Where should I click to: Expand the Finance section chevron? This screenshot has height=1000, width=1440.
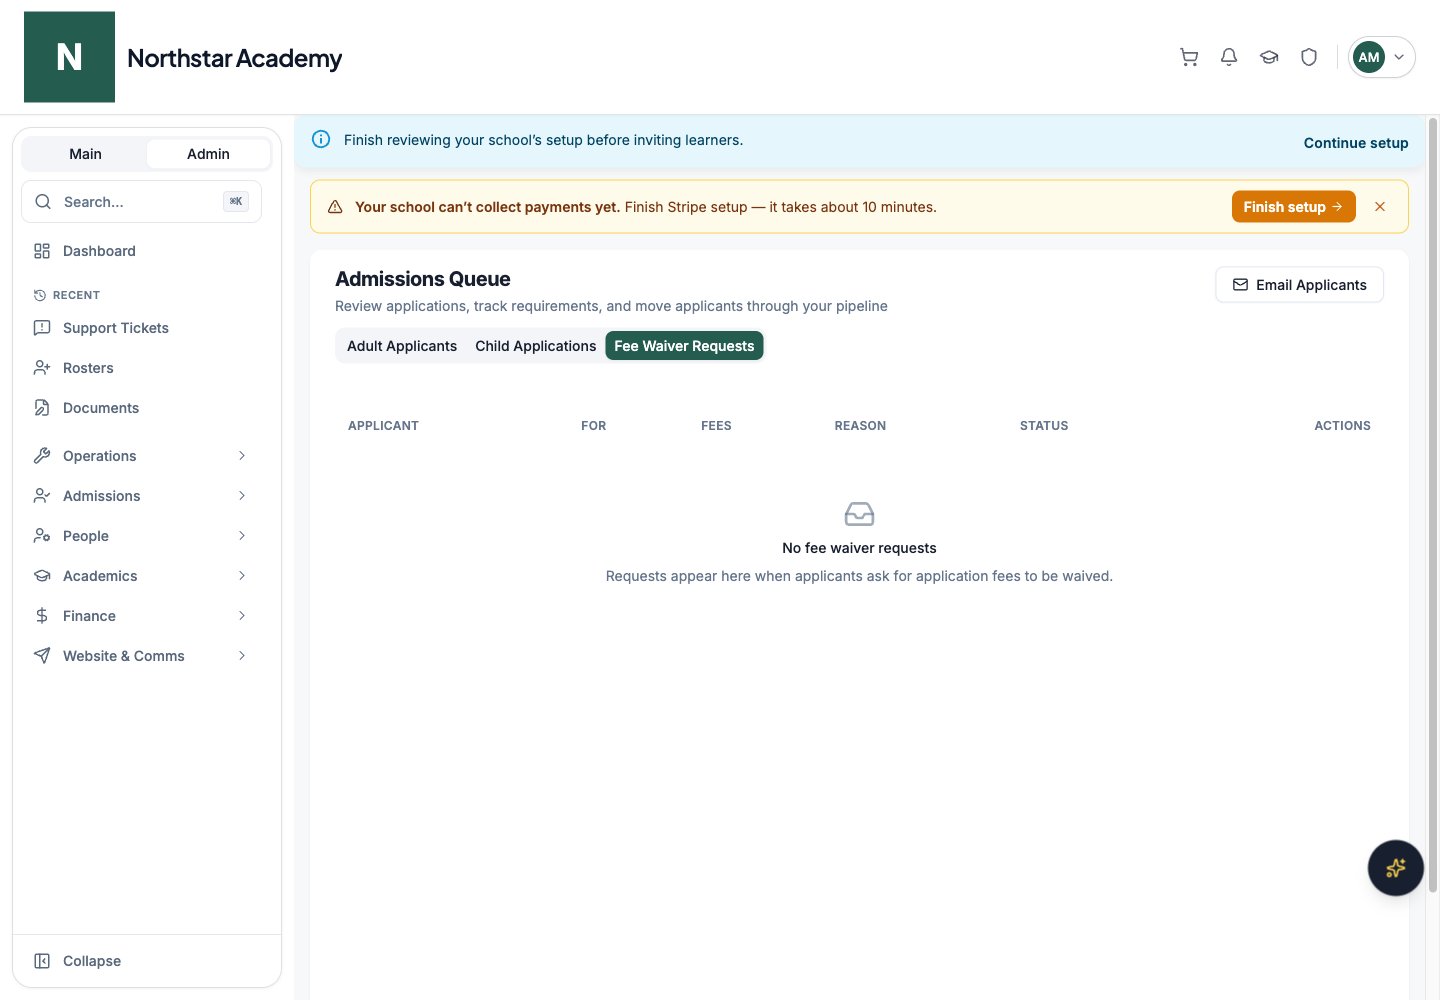click(242, 616)
